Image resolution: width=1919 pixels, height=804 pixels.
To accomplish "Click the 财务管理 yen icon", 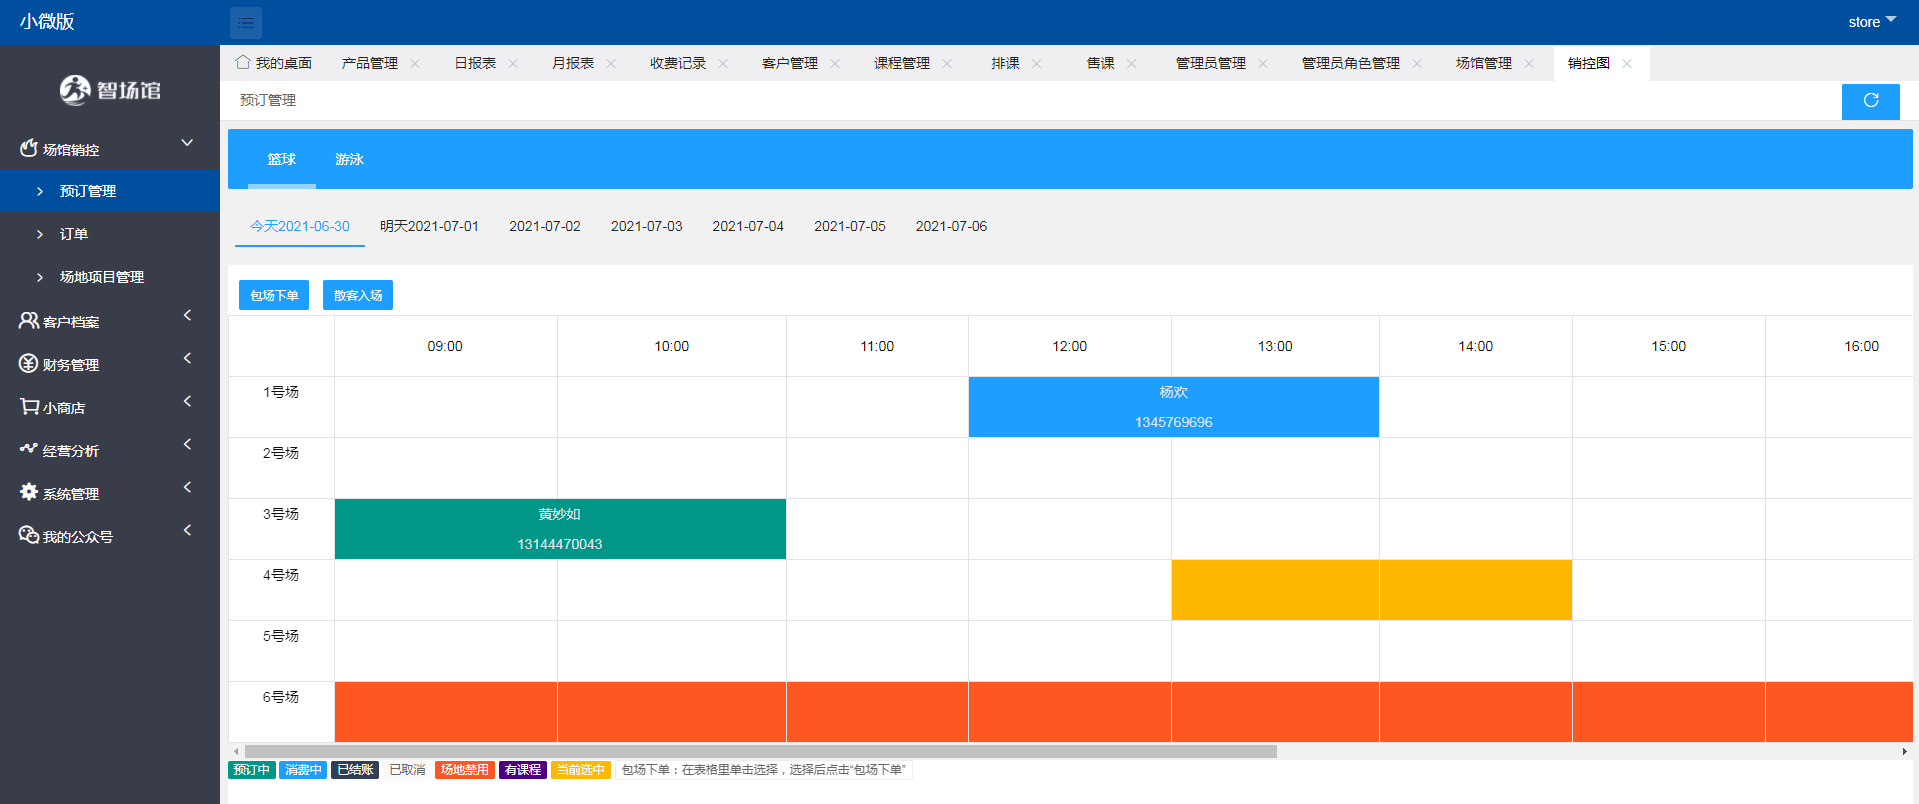I will coord(28,364).
